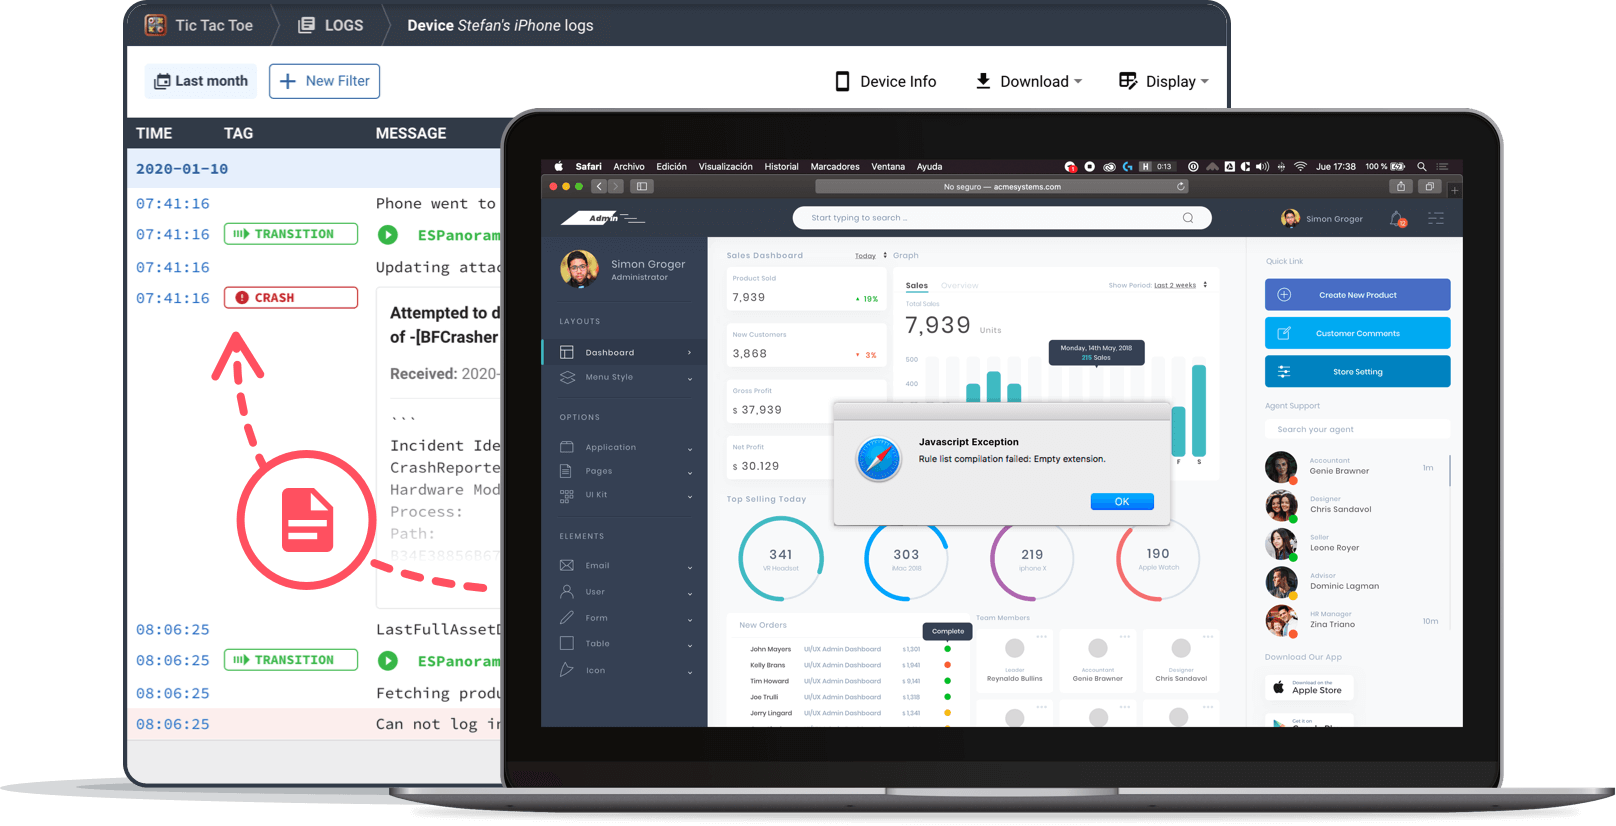Open the Download dropdown in log viewer
The width and height of the screenshot is (1616, 826).
click(x=1029, y=82)
